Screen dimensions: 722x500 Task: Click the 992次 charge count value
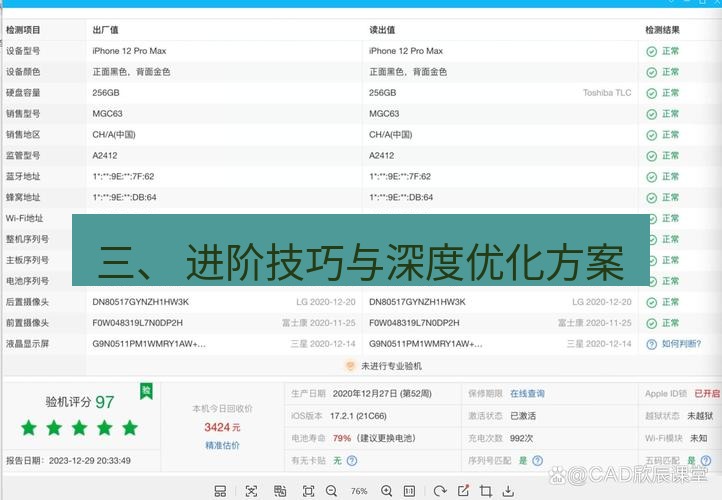pos(521,438)
